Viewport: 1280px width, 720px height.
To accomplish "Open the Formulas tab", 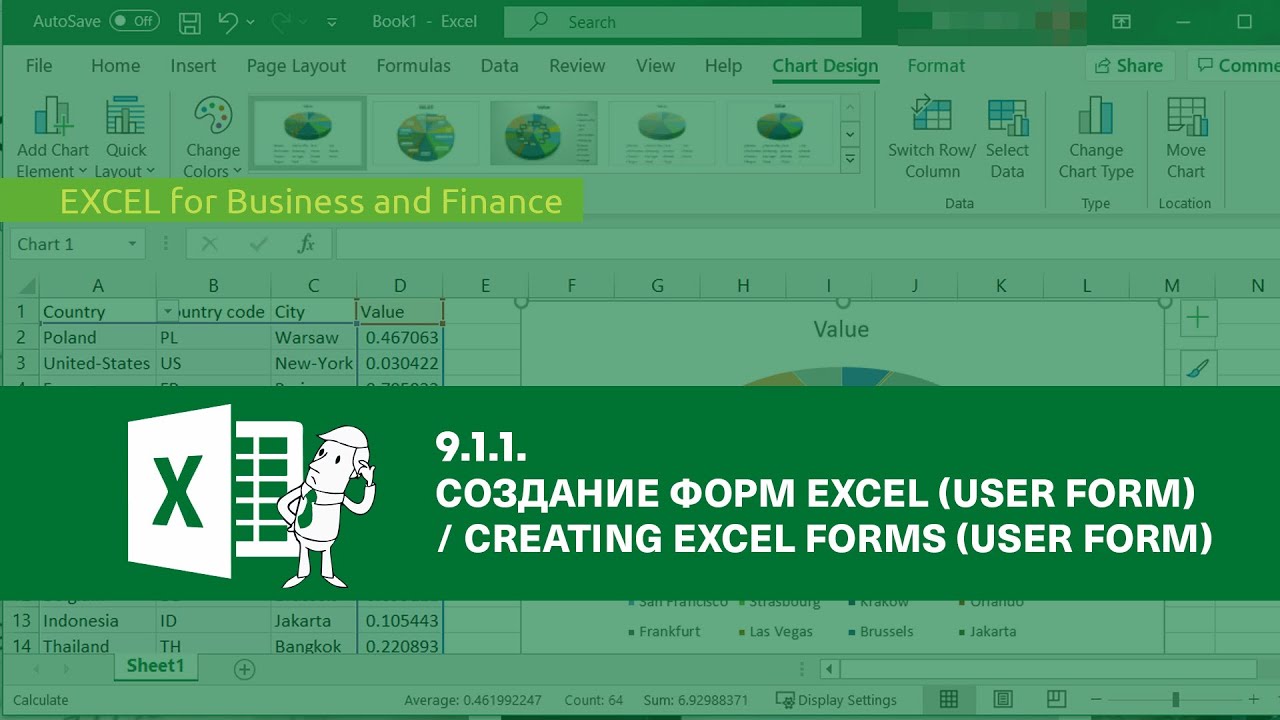I will (413, 66).
